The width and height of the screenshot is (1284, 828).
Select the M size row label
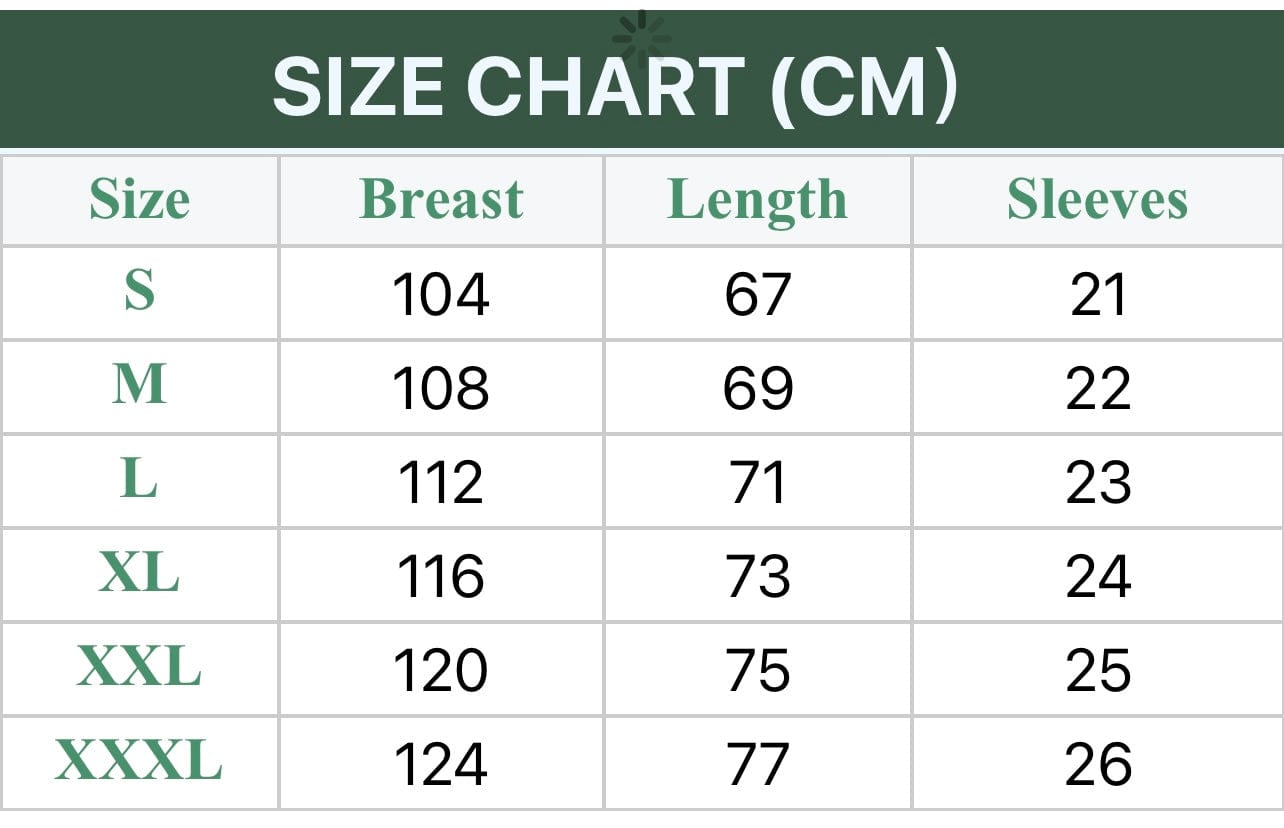(x=139, y=385)
